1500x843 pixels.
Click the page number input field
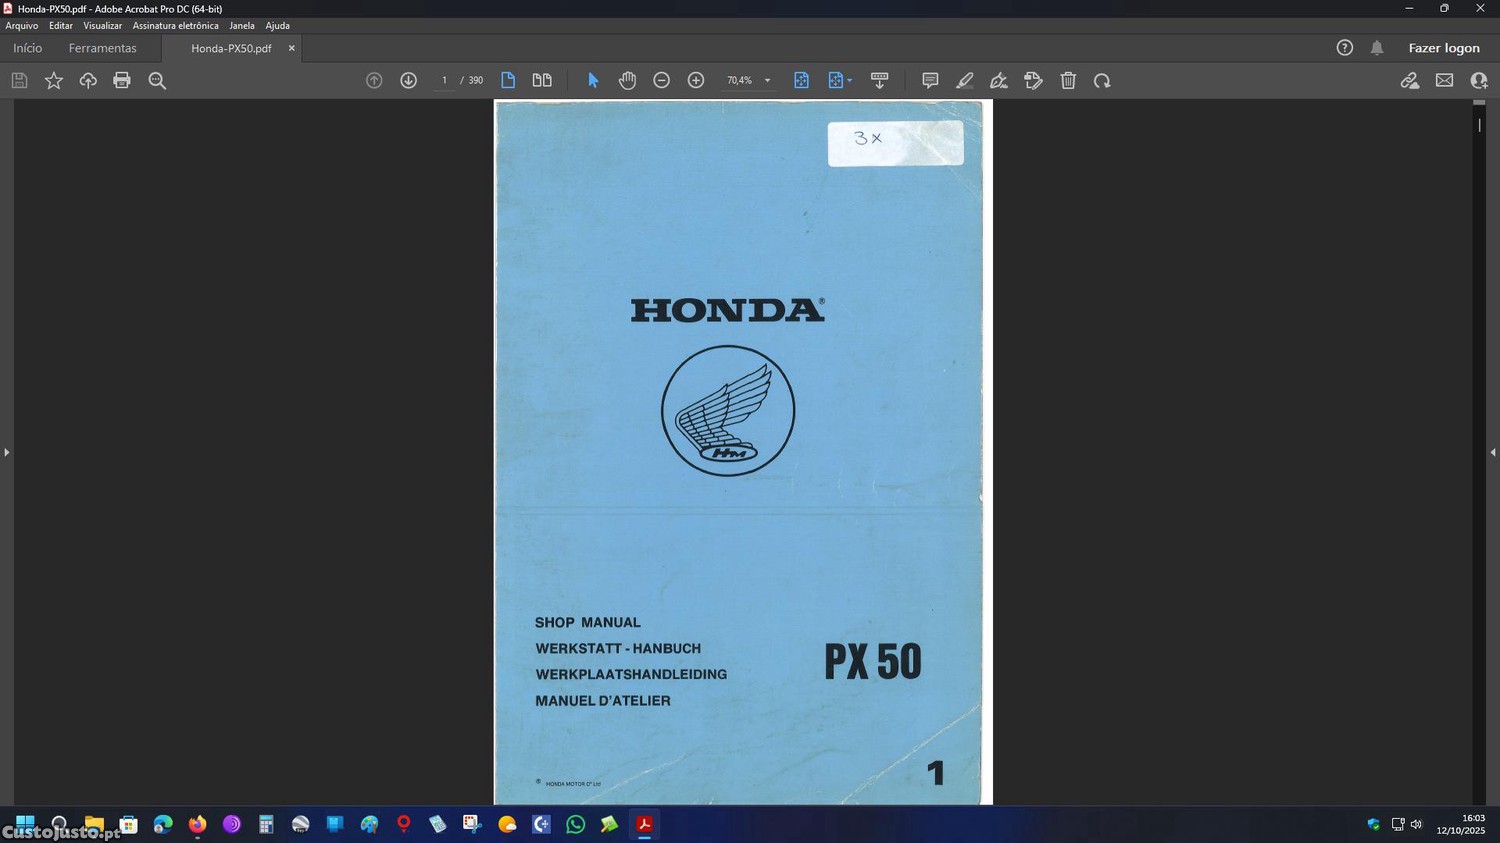(x=444, y=81)
